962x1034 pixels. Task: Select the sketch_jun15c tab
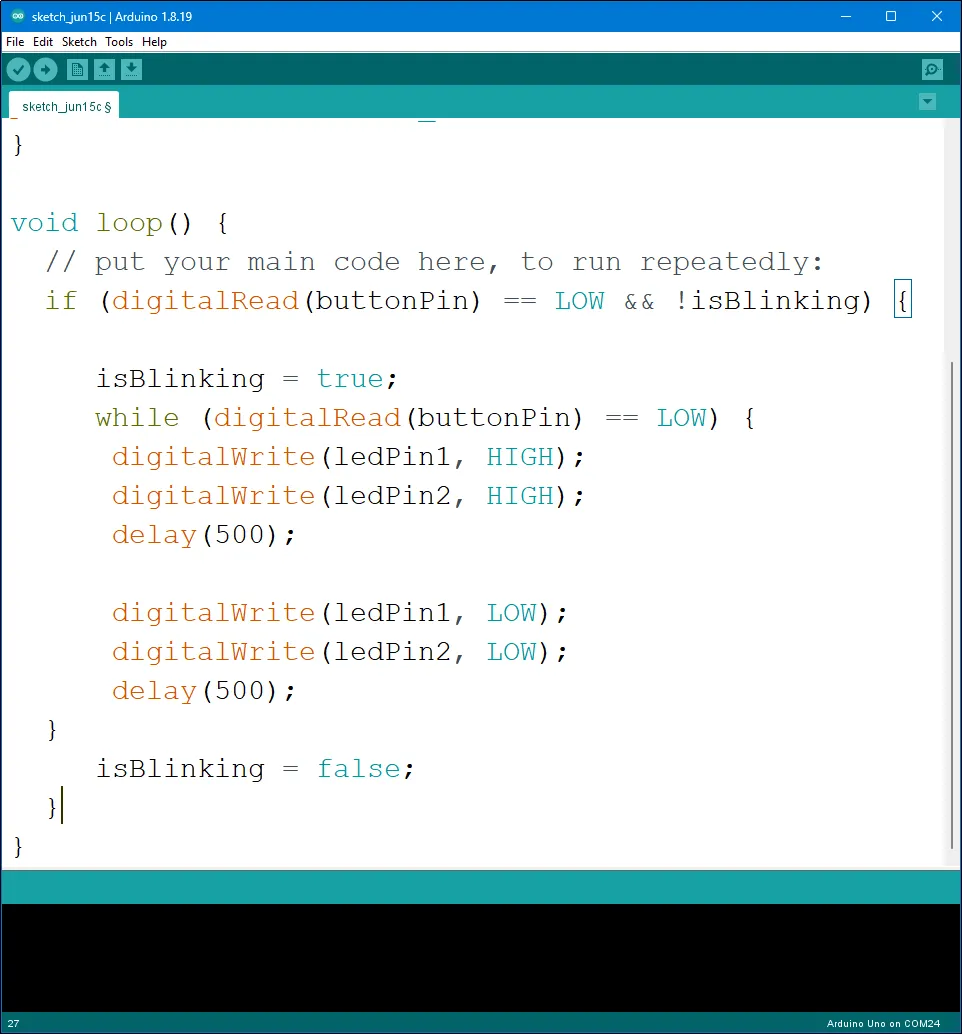(65, 106)
